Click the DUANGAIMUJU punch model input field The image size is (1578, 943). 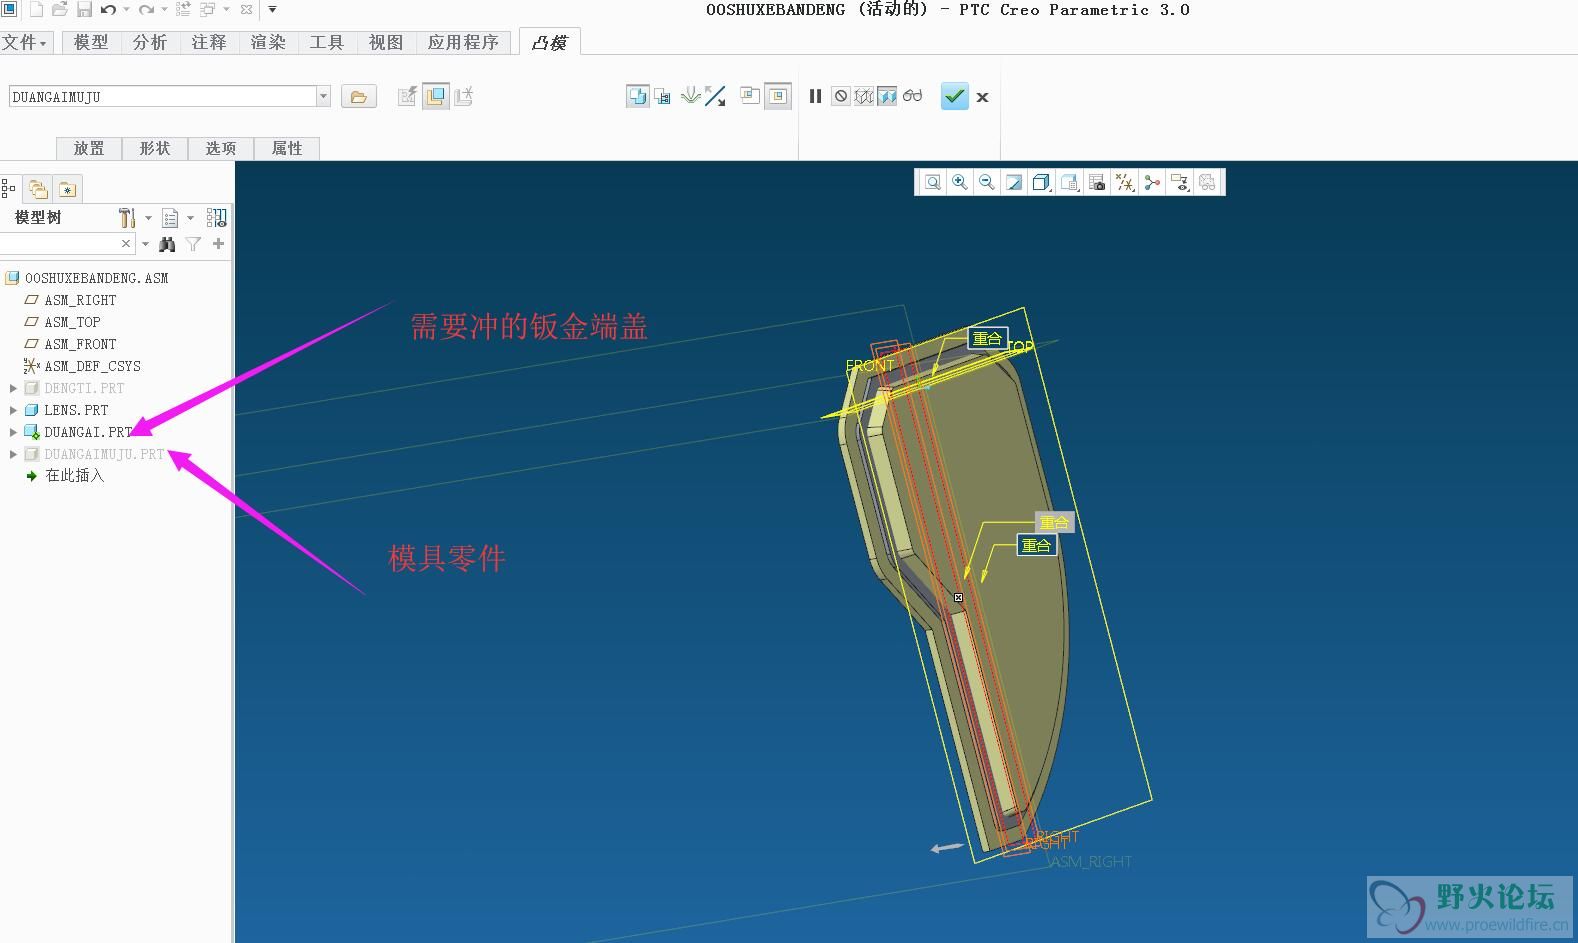[162, 97]
